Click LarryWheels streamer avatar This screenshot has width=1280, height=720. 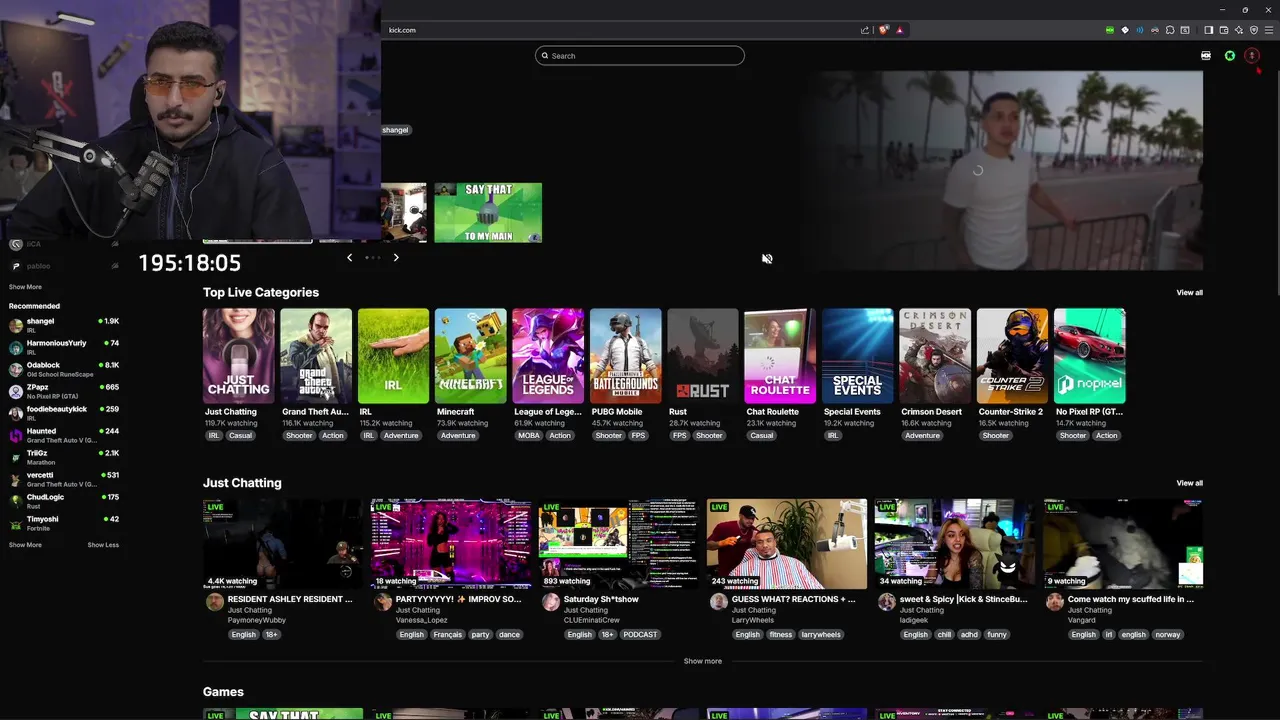point(718,602)
